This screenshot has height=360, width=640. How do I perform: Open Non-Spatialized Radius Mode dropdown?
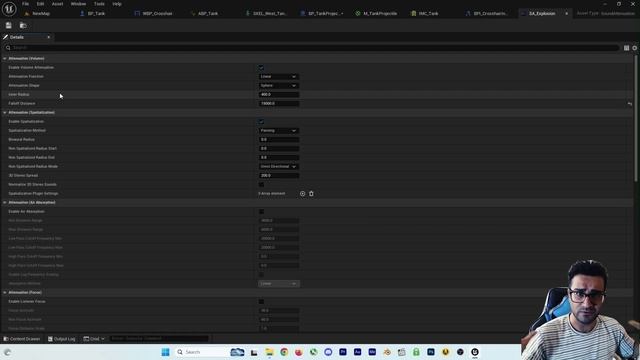[279, 167]
